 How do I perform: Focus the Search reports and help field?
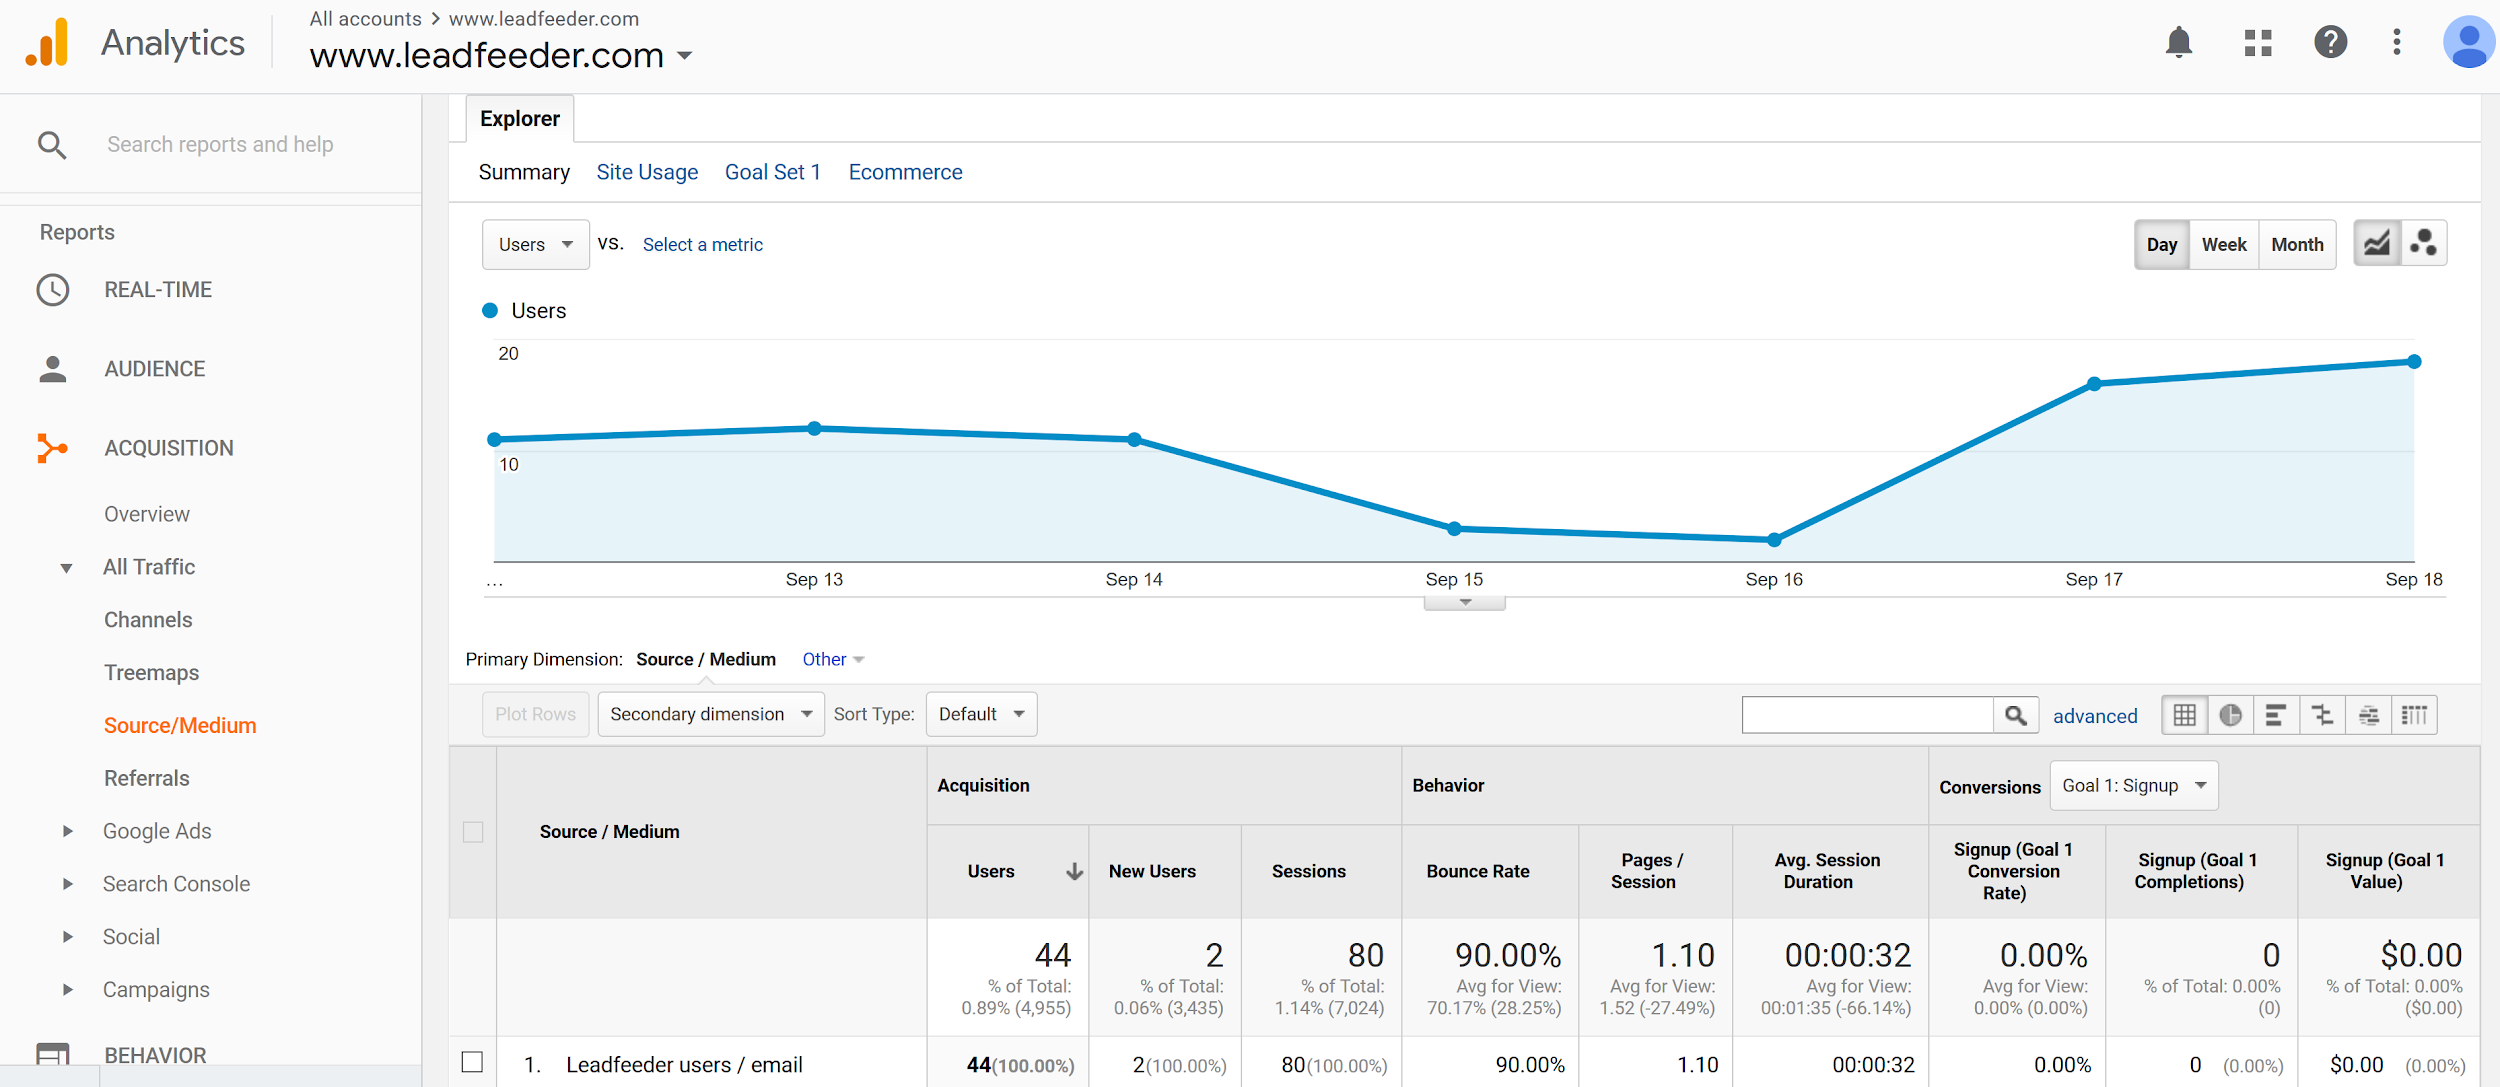[220, 145]
